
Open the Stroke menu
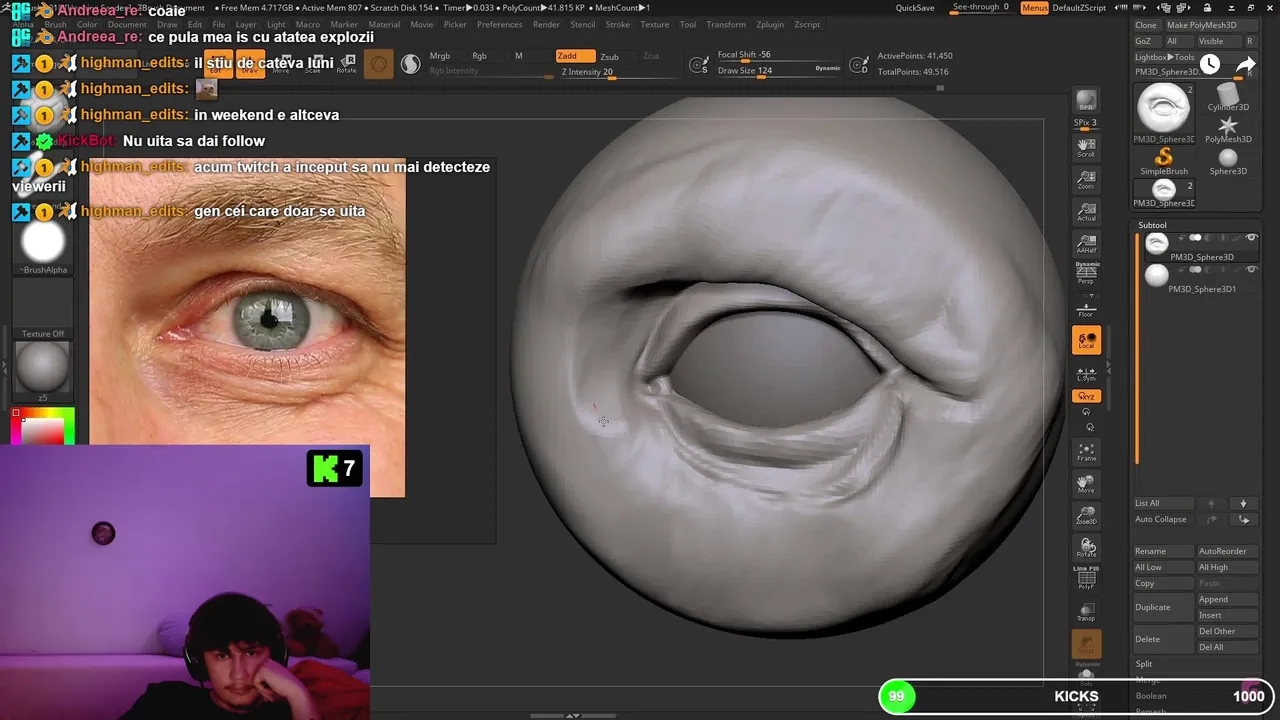click(x=618, y=24)
